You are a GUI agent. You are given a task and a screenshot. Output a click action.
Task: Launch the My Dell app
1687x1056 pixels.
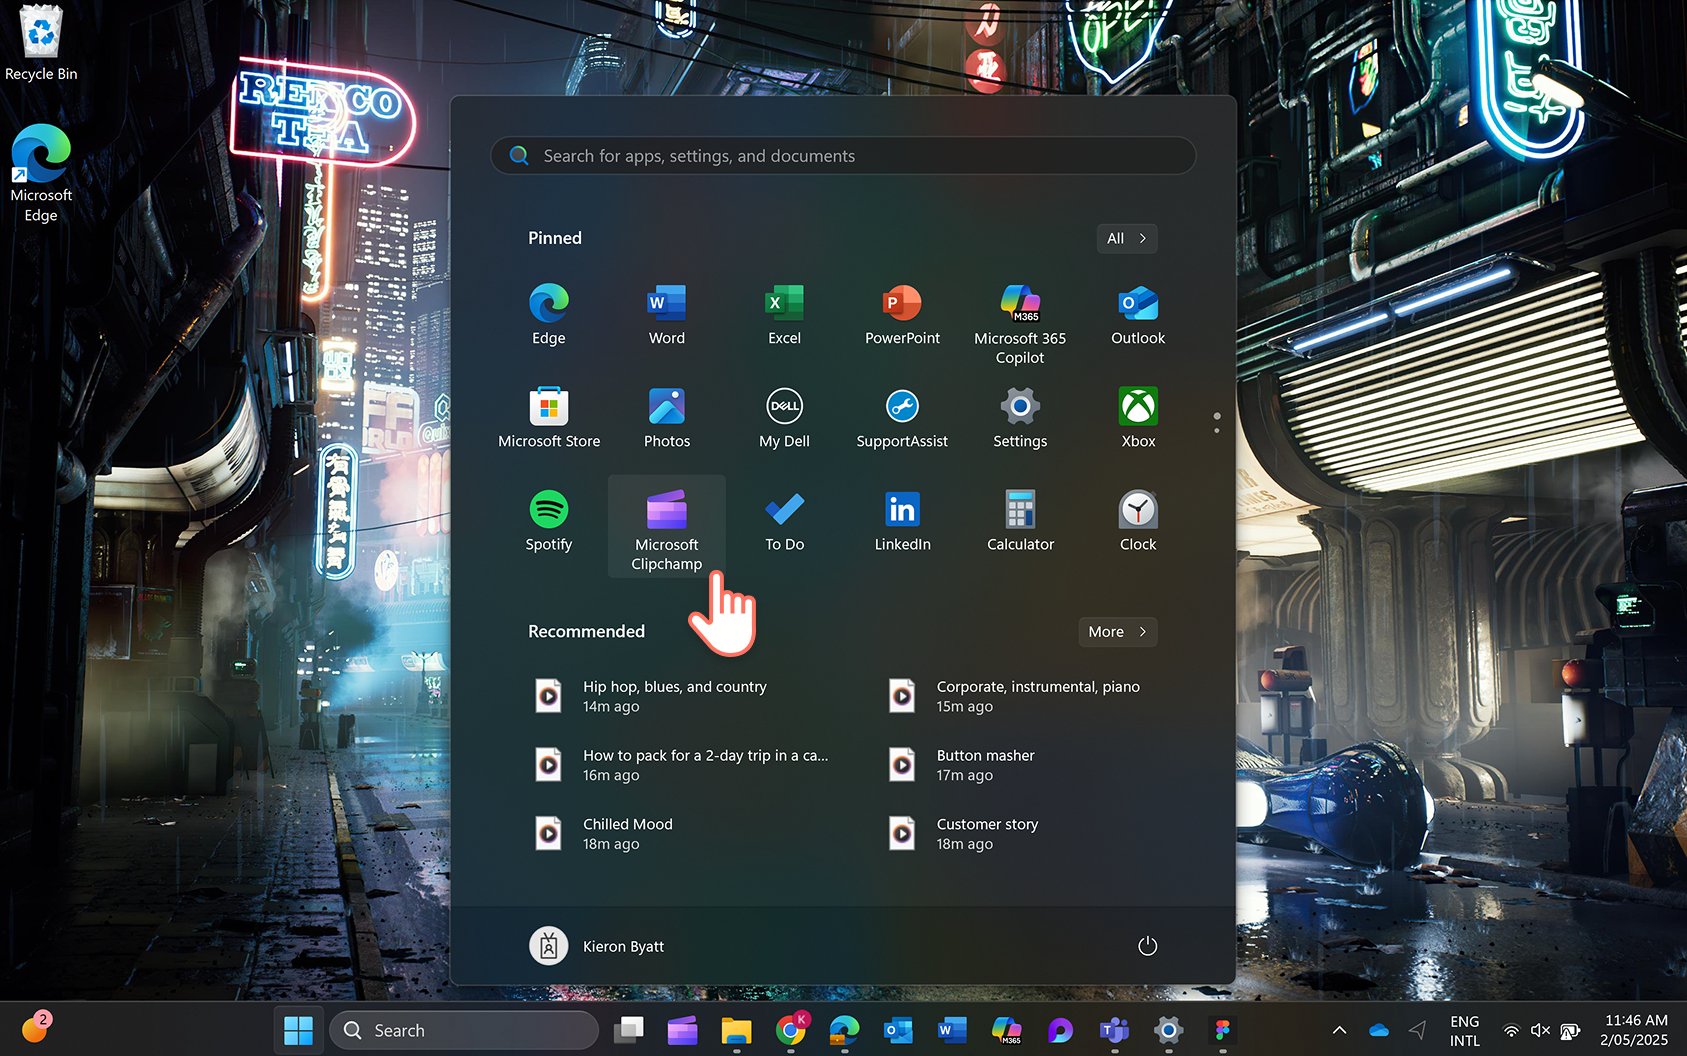click(x=784, y=415)
